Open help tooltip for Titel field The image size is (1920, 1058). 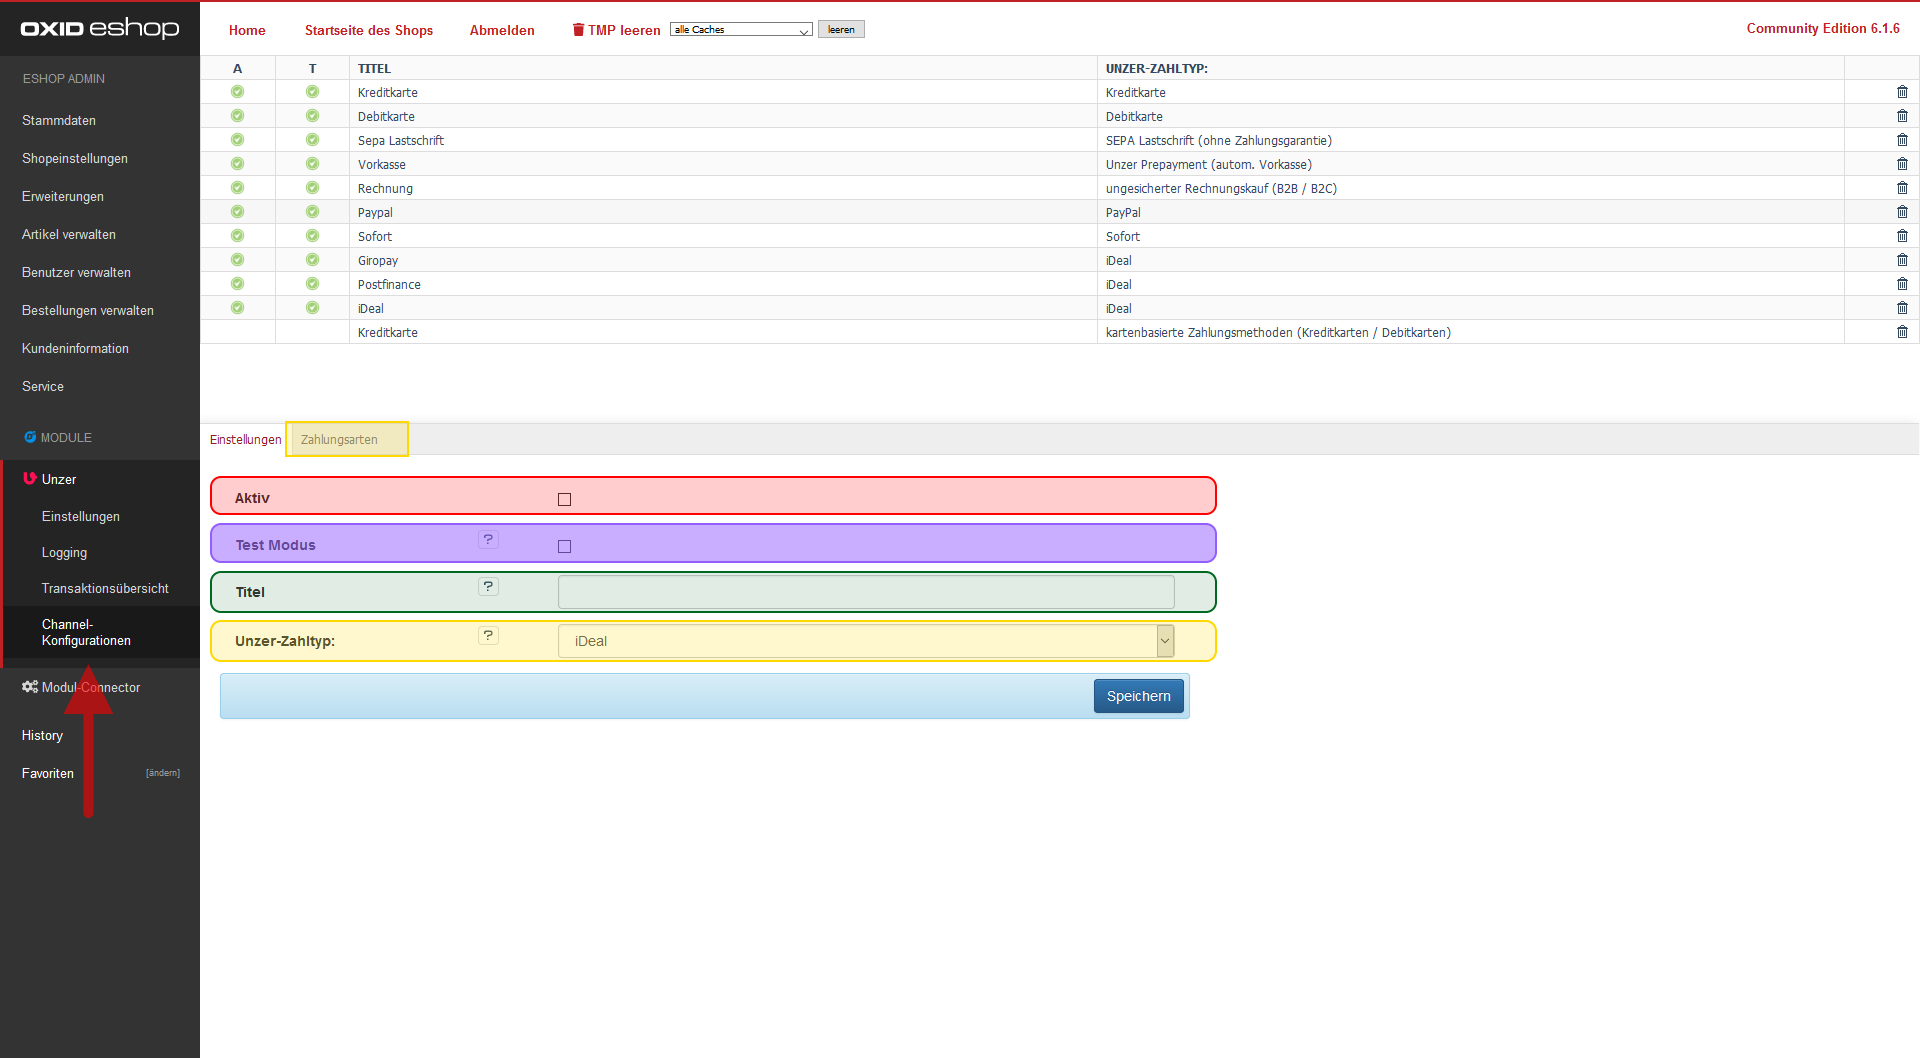pyautogui.click(x=488, y=587)
